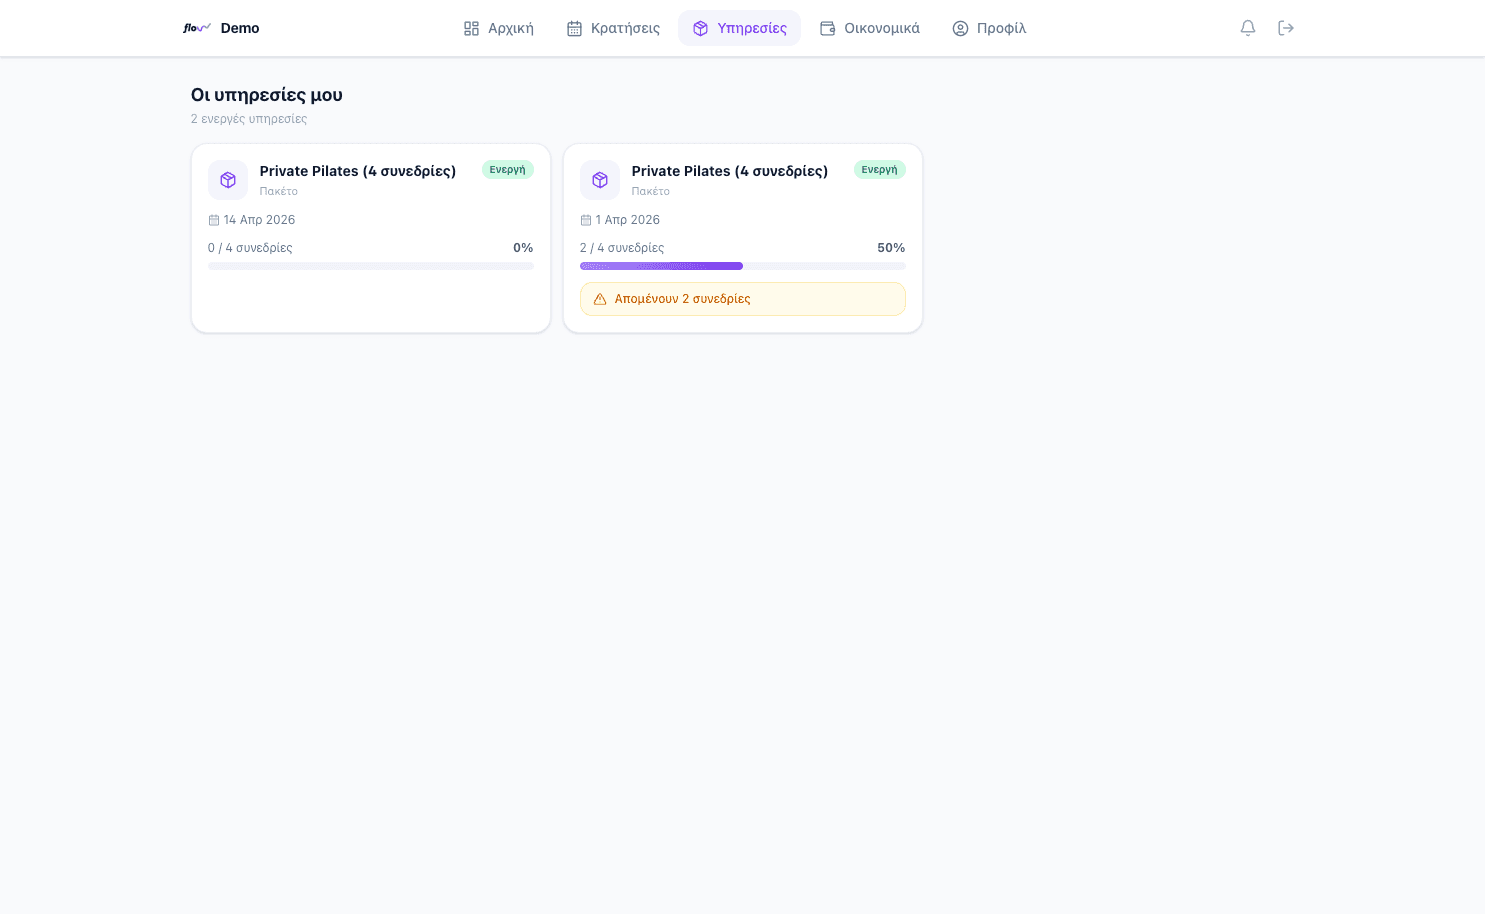Image resolution: width=1485 pixels, height=914 pixels.
Task: Click the notifications bell icon
Action: coord(1247,28)
